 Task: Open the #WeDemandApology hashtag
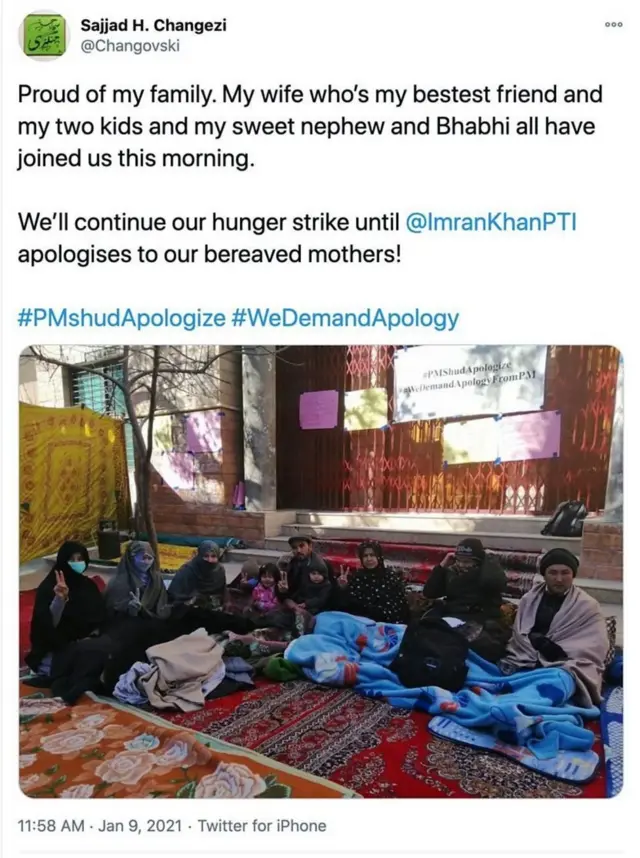click(x=345, y=318)
